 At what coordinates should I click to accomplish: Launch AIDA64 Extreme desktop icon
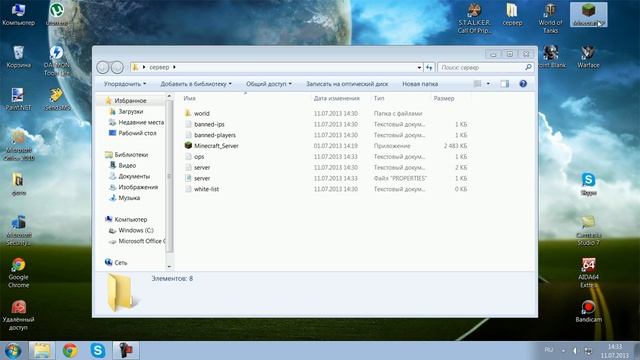coord(588,273)
